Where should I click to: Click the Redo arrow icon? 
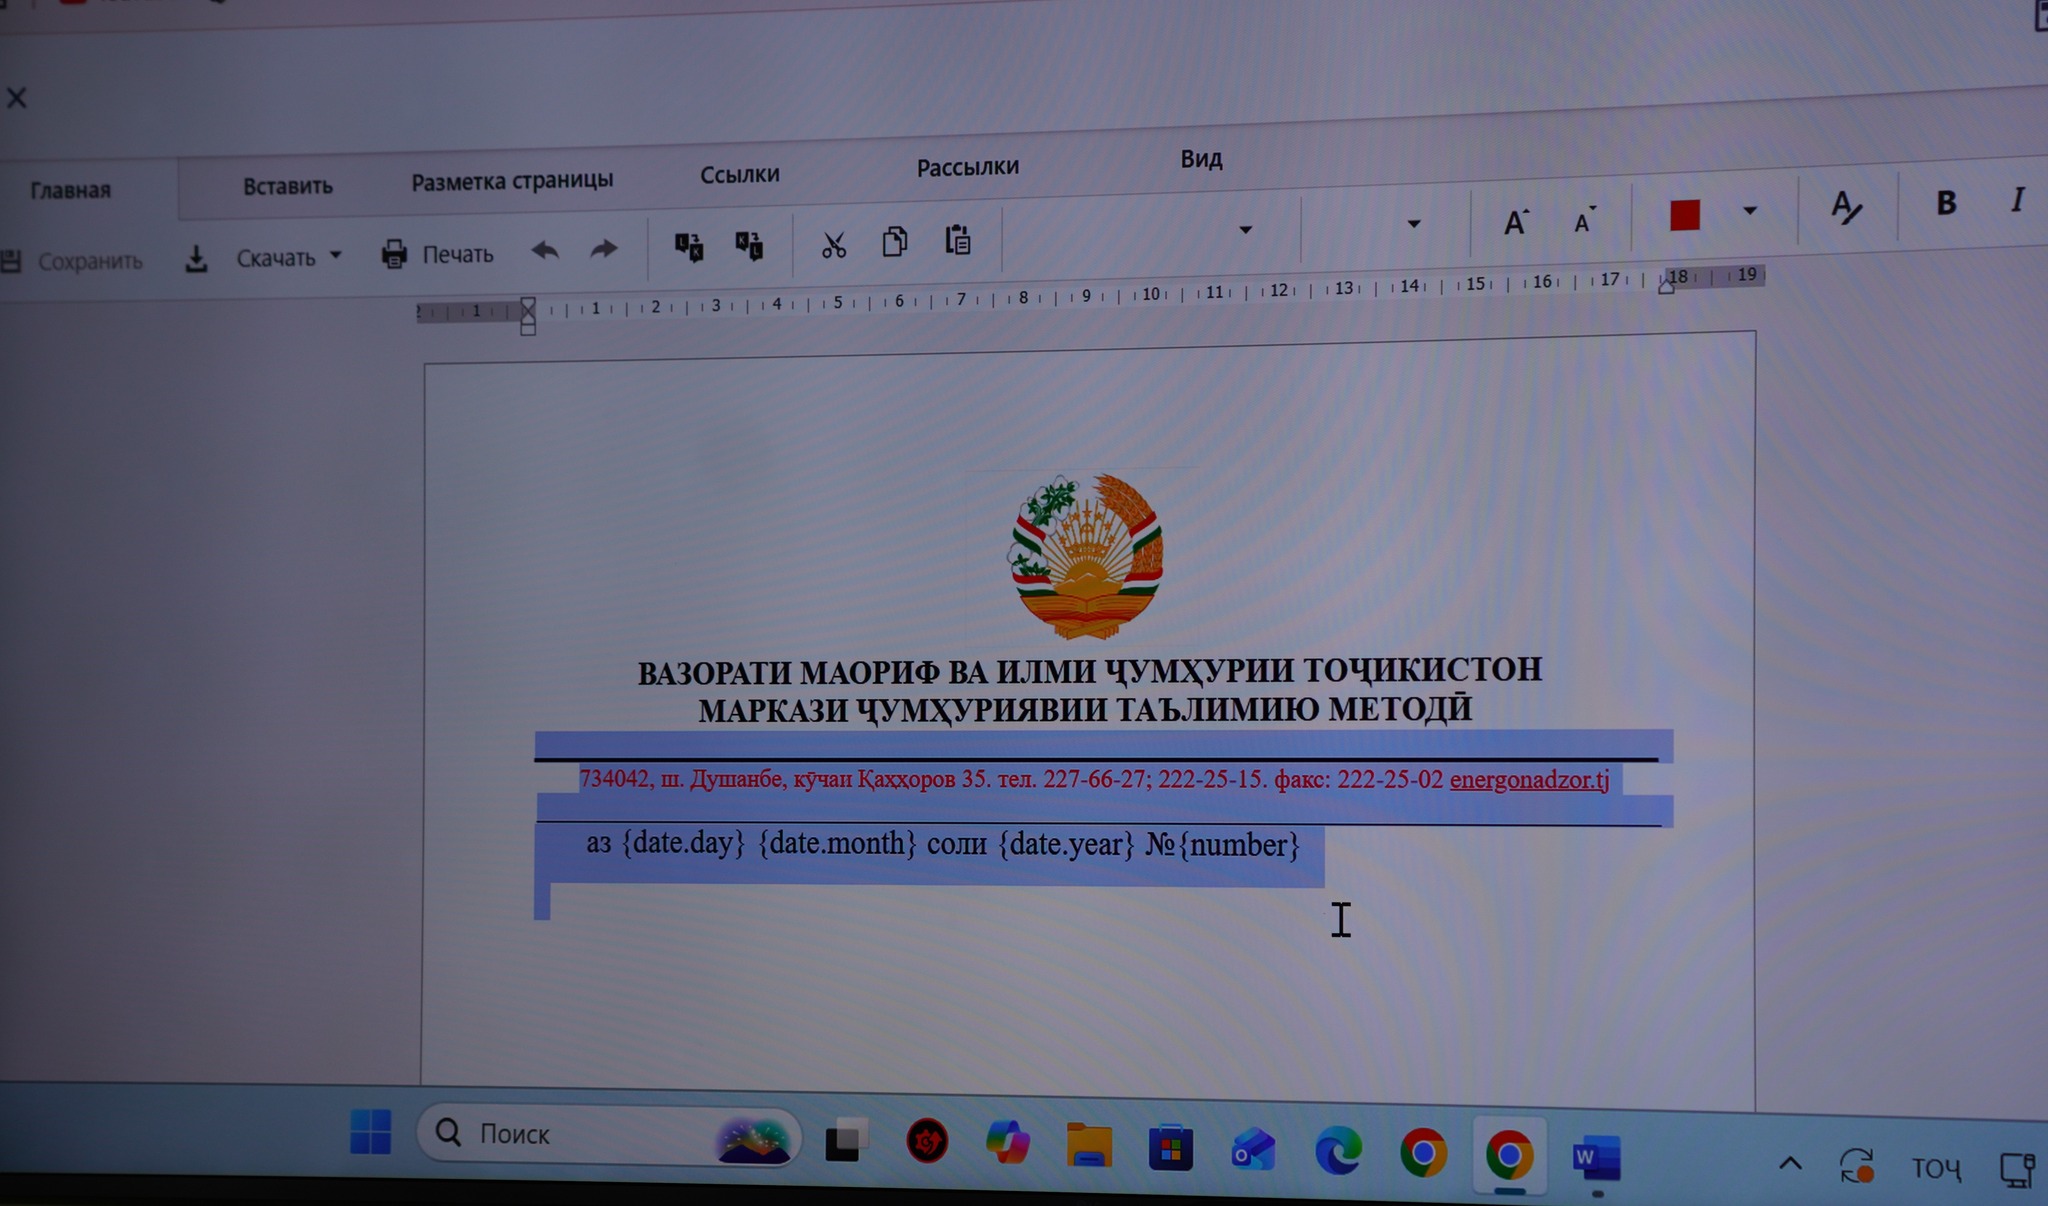click(603, 249)
